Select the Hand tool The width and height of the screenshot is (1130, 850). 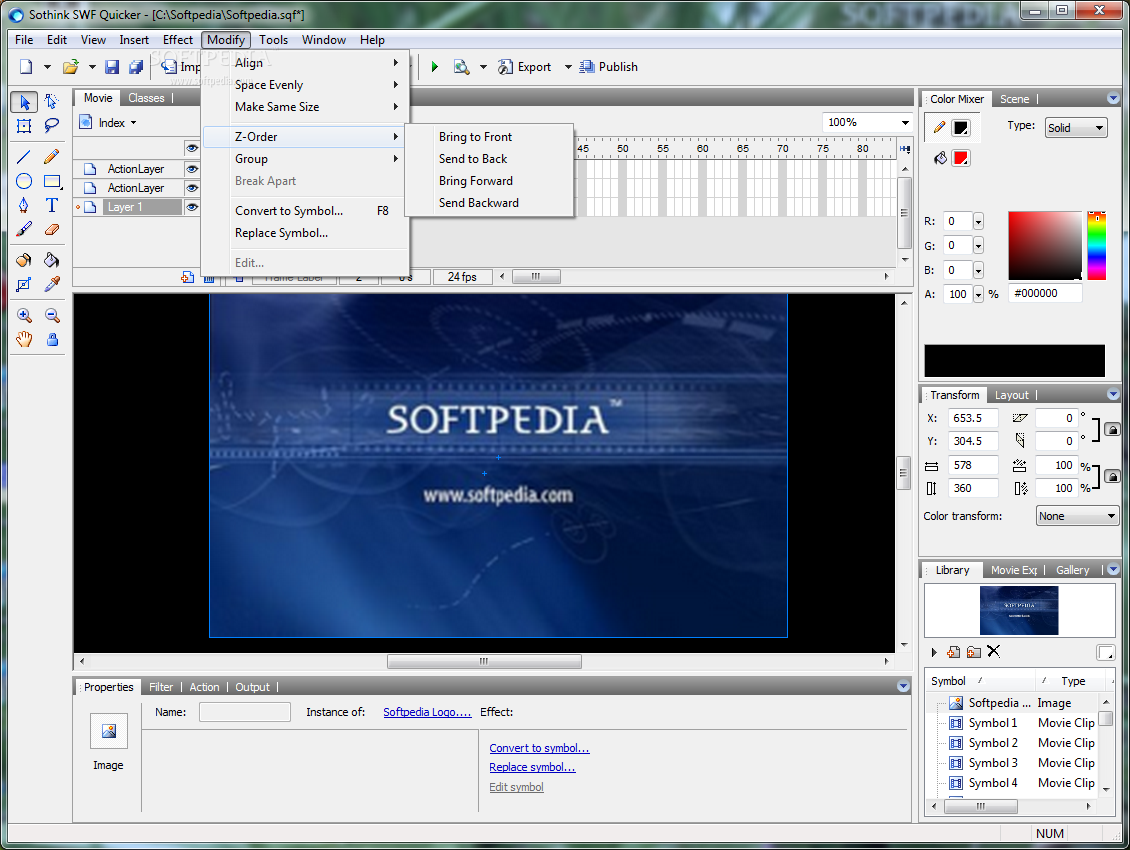(24, 340)
